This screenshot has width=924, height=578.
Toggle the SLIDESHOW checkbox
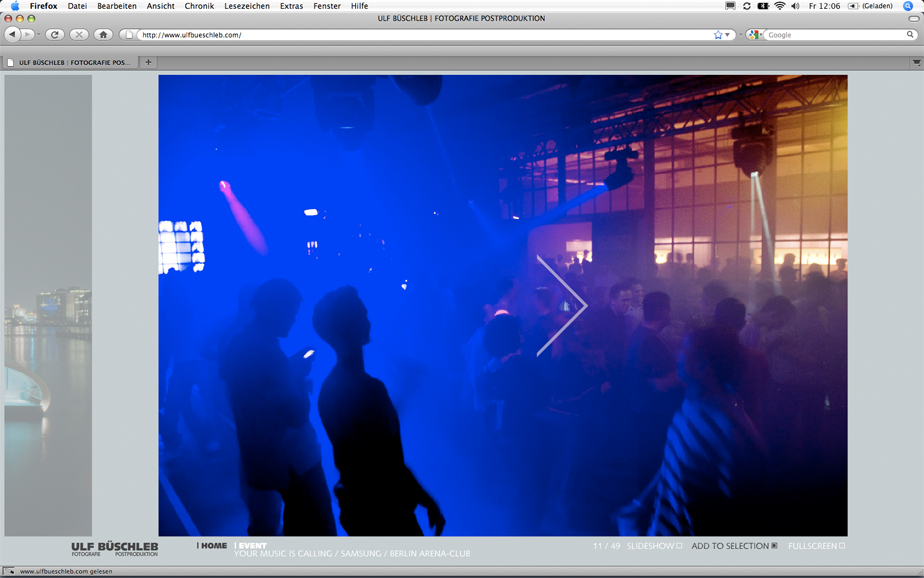click(679, 546)
